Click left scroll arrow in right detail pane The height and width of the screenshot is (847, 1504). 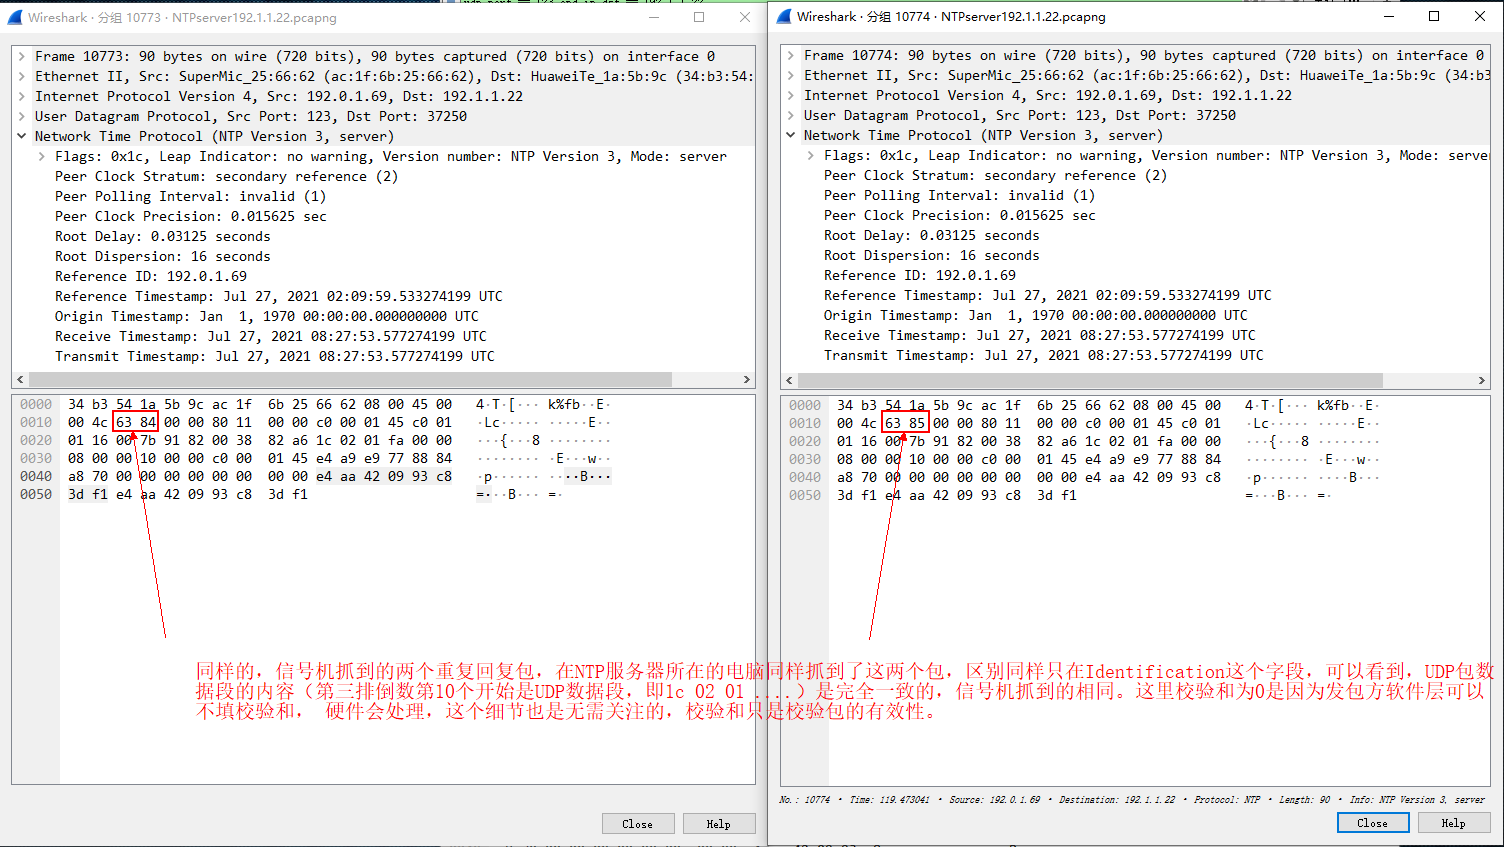coord(789,381)
